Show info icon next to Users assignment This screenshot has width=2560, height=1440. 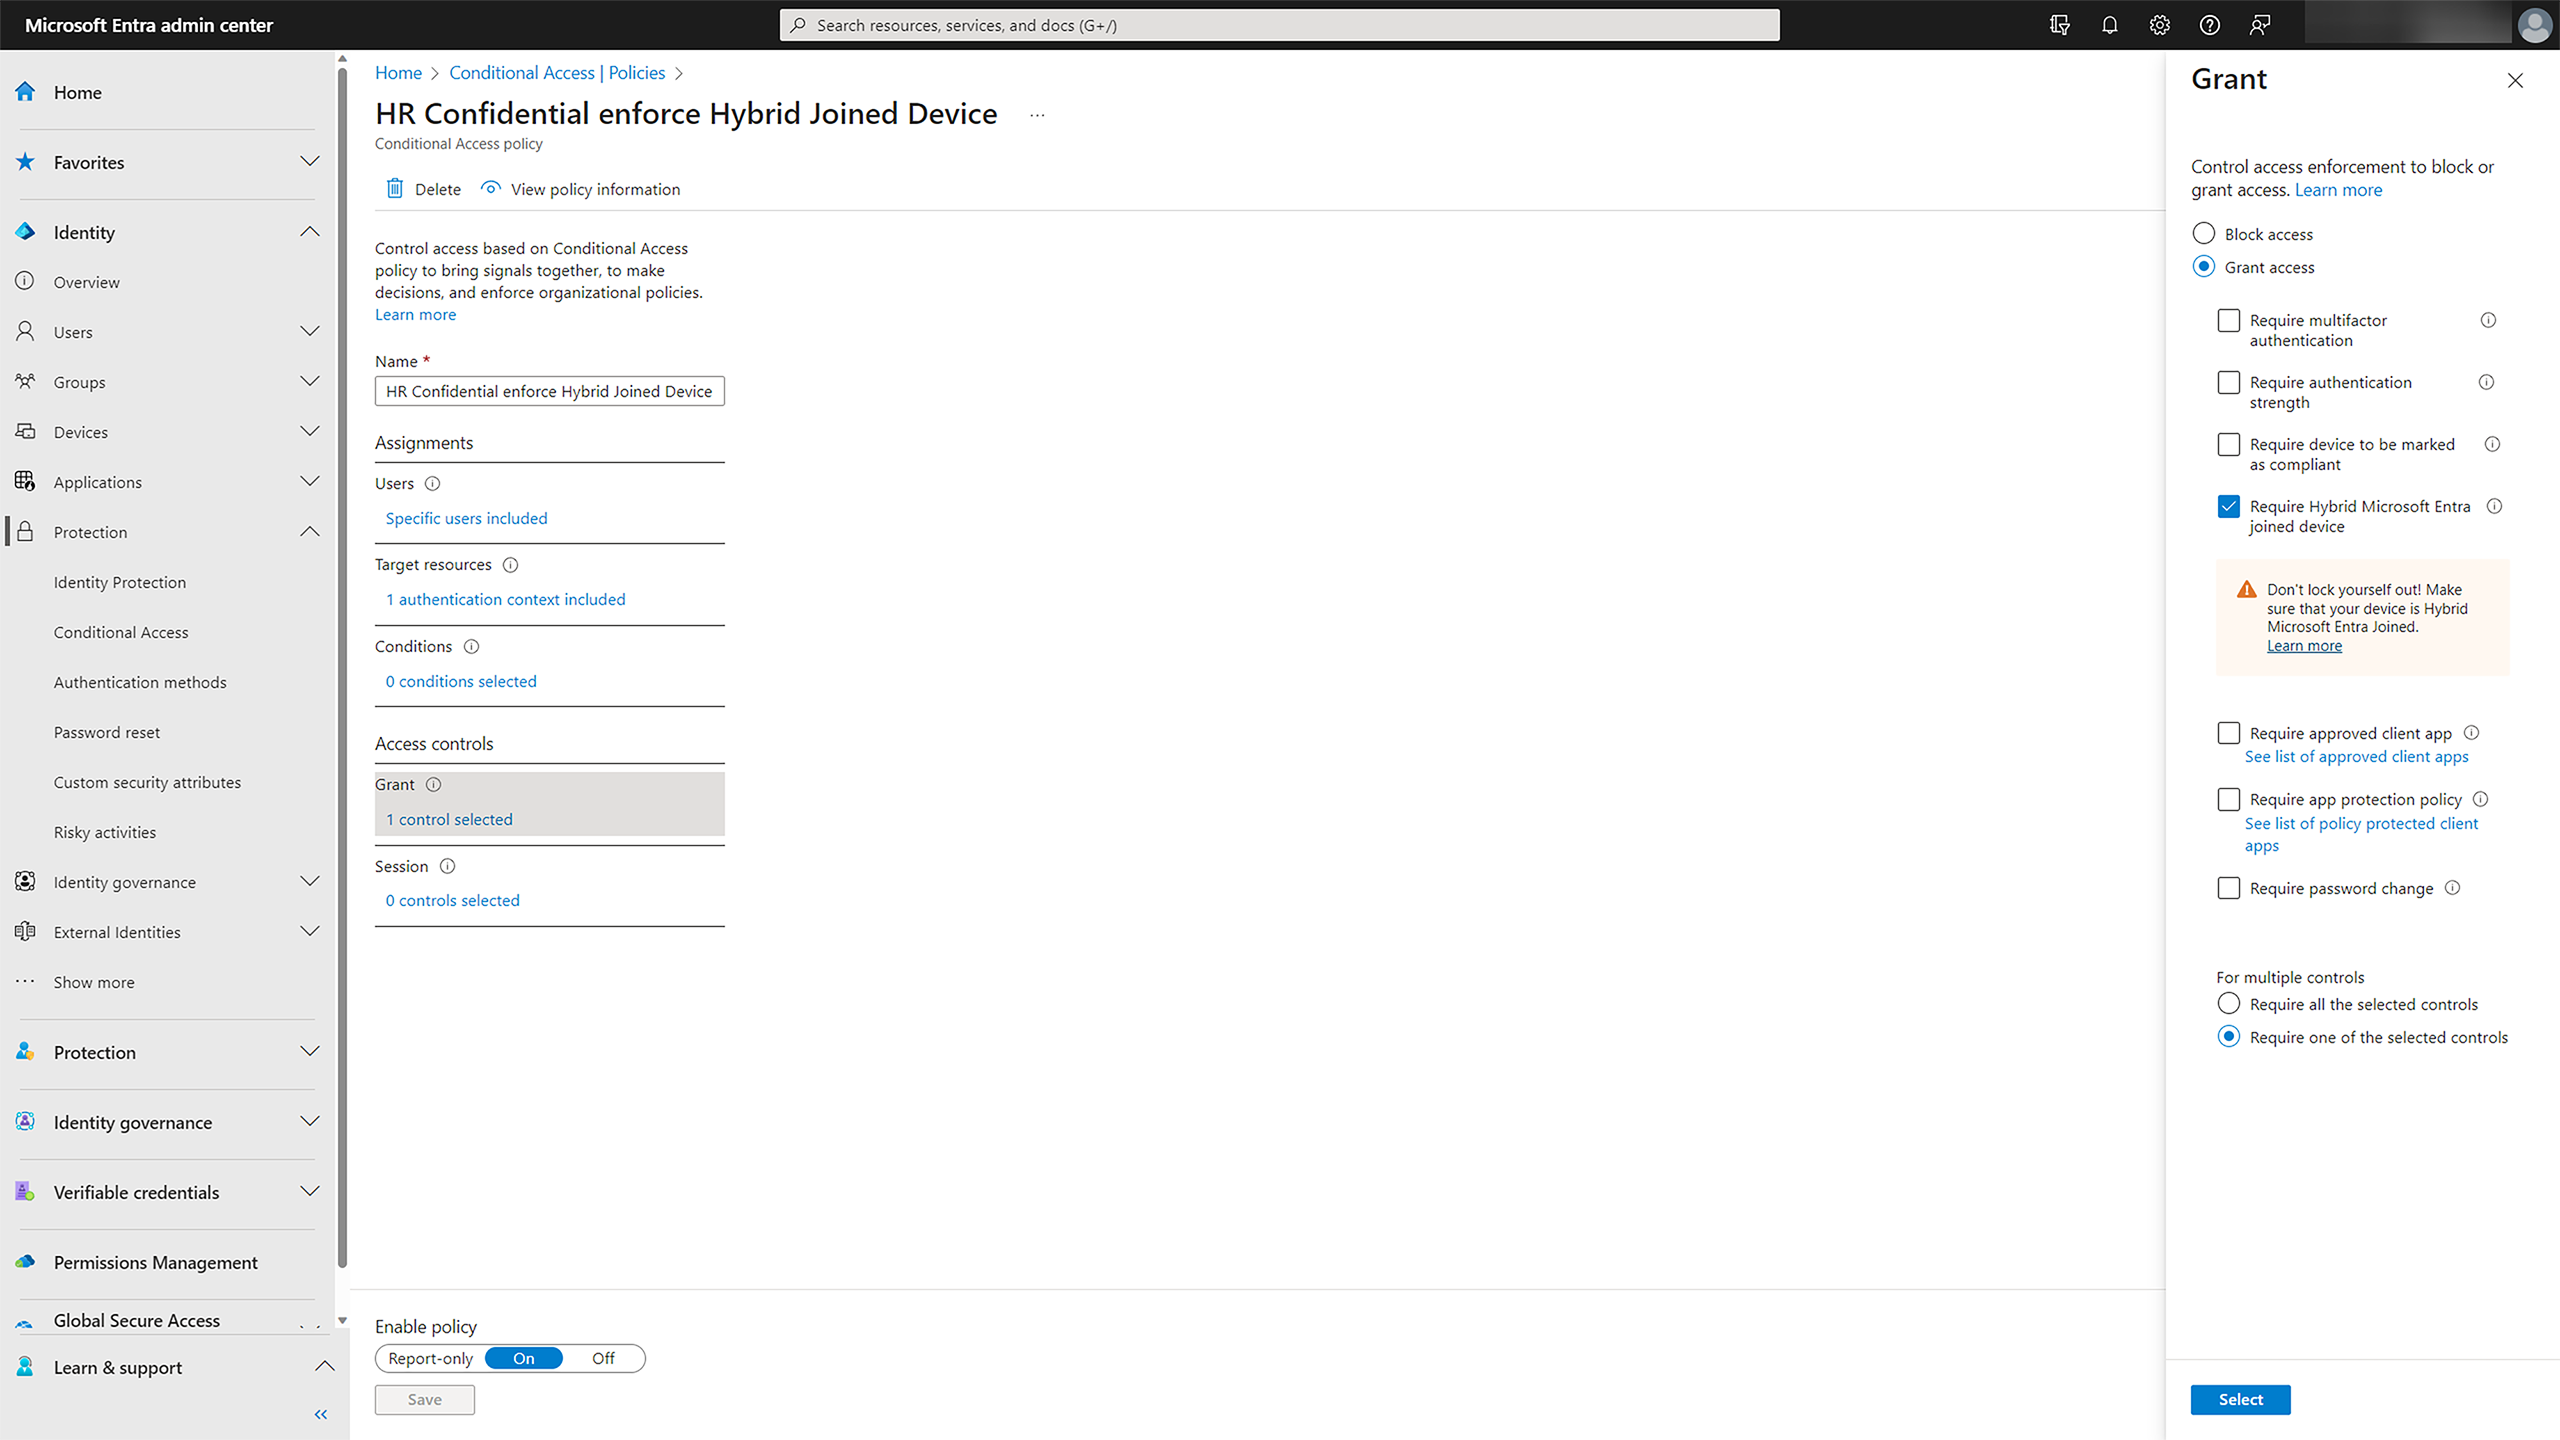432,483
